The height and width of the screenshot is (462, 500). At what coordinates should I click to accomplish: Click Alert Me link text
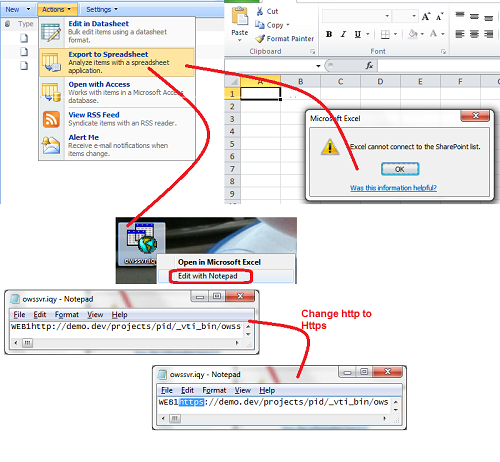click(84, 137)
